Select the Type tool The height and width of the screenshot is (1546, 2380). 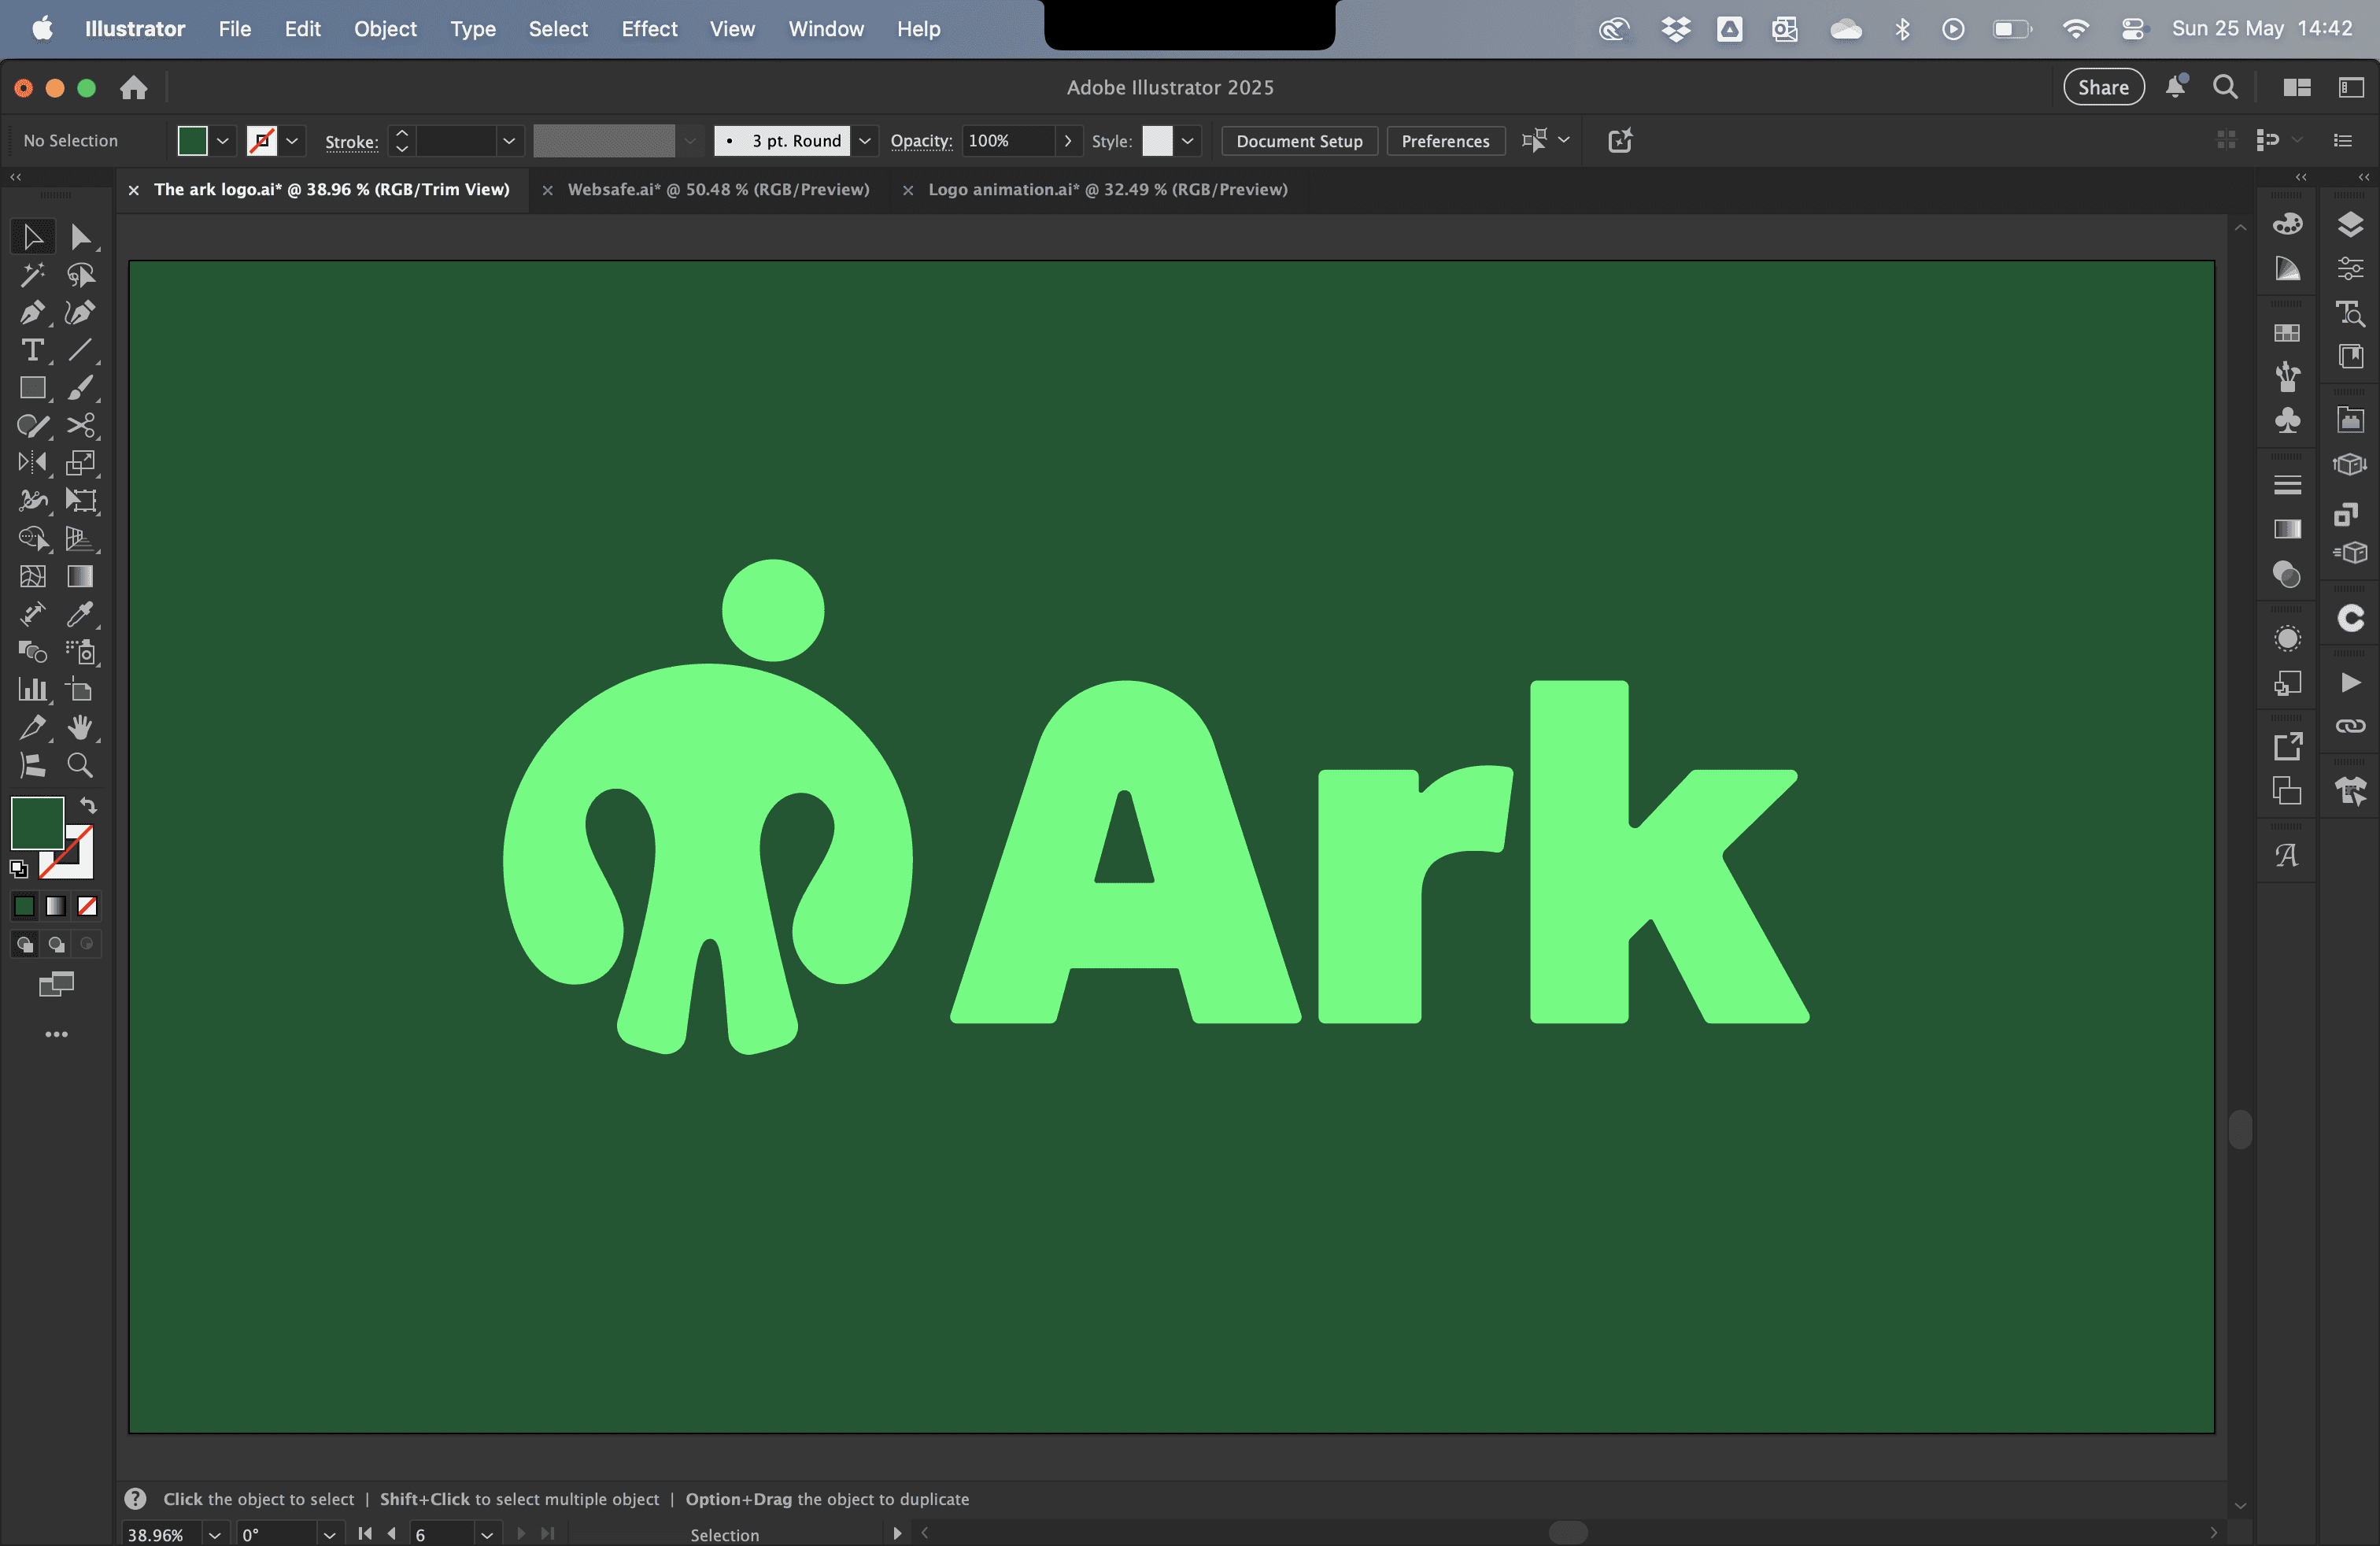[x=31, y=350]
